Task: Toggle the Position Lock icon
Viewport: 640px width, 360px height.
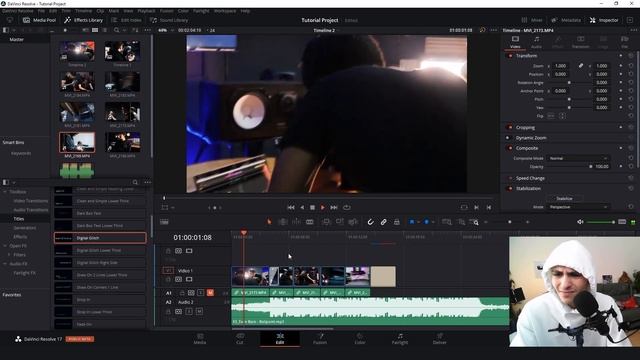Action: pyautogui.click(x=396, y=222)
